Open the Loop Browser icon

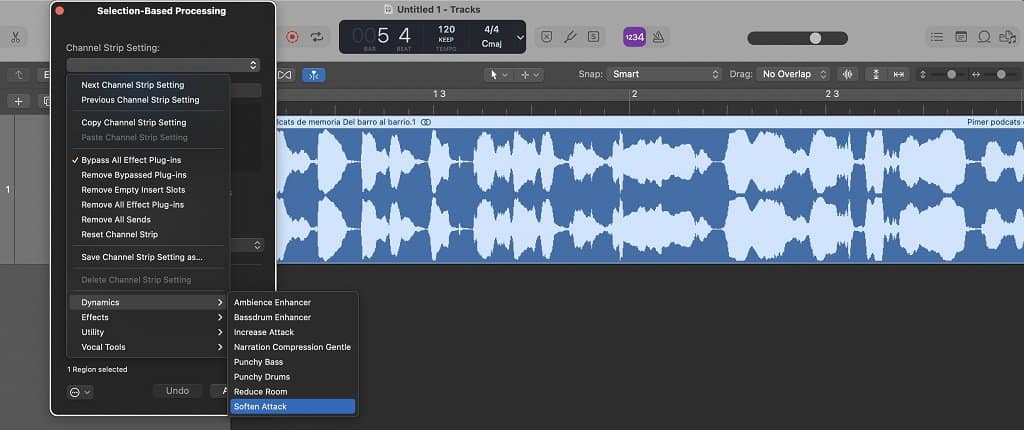pos(985,37)
